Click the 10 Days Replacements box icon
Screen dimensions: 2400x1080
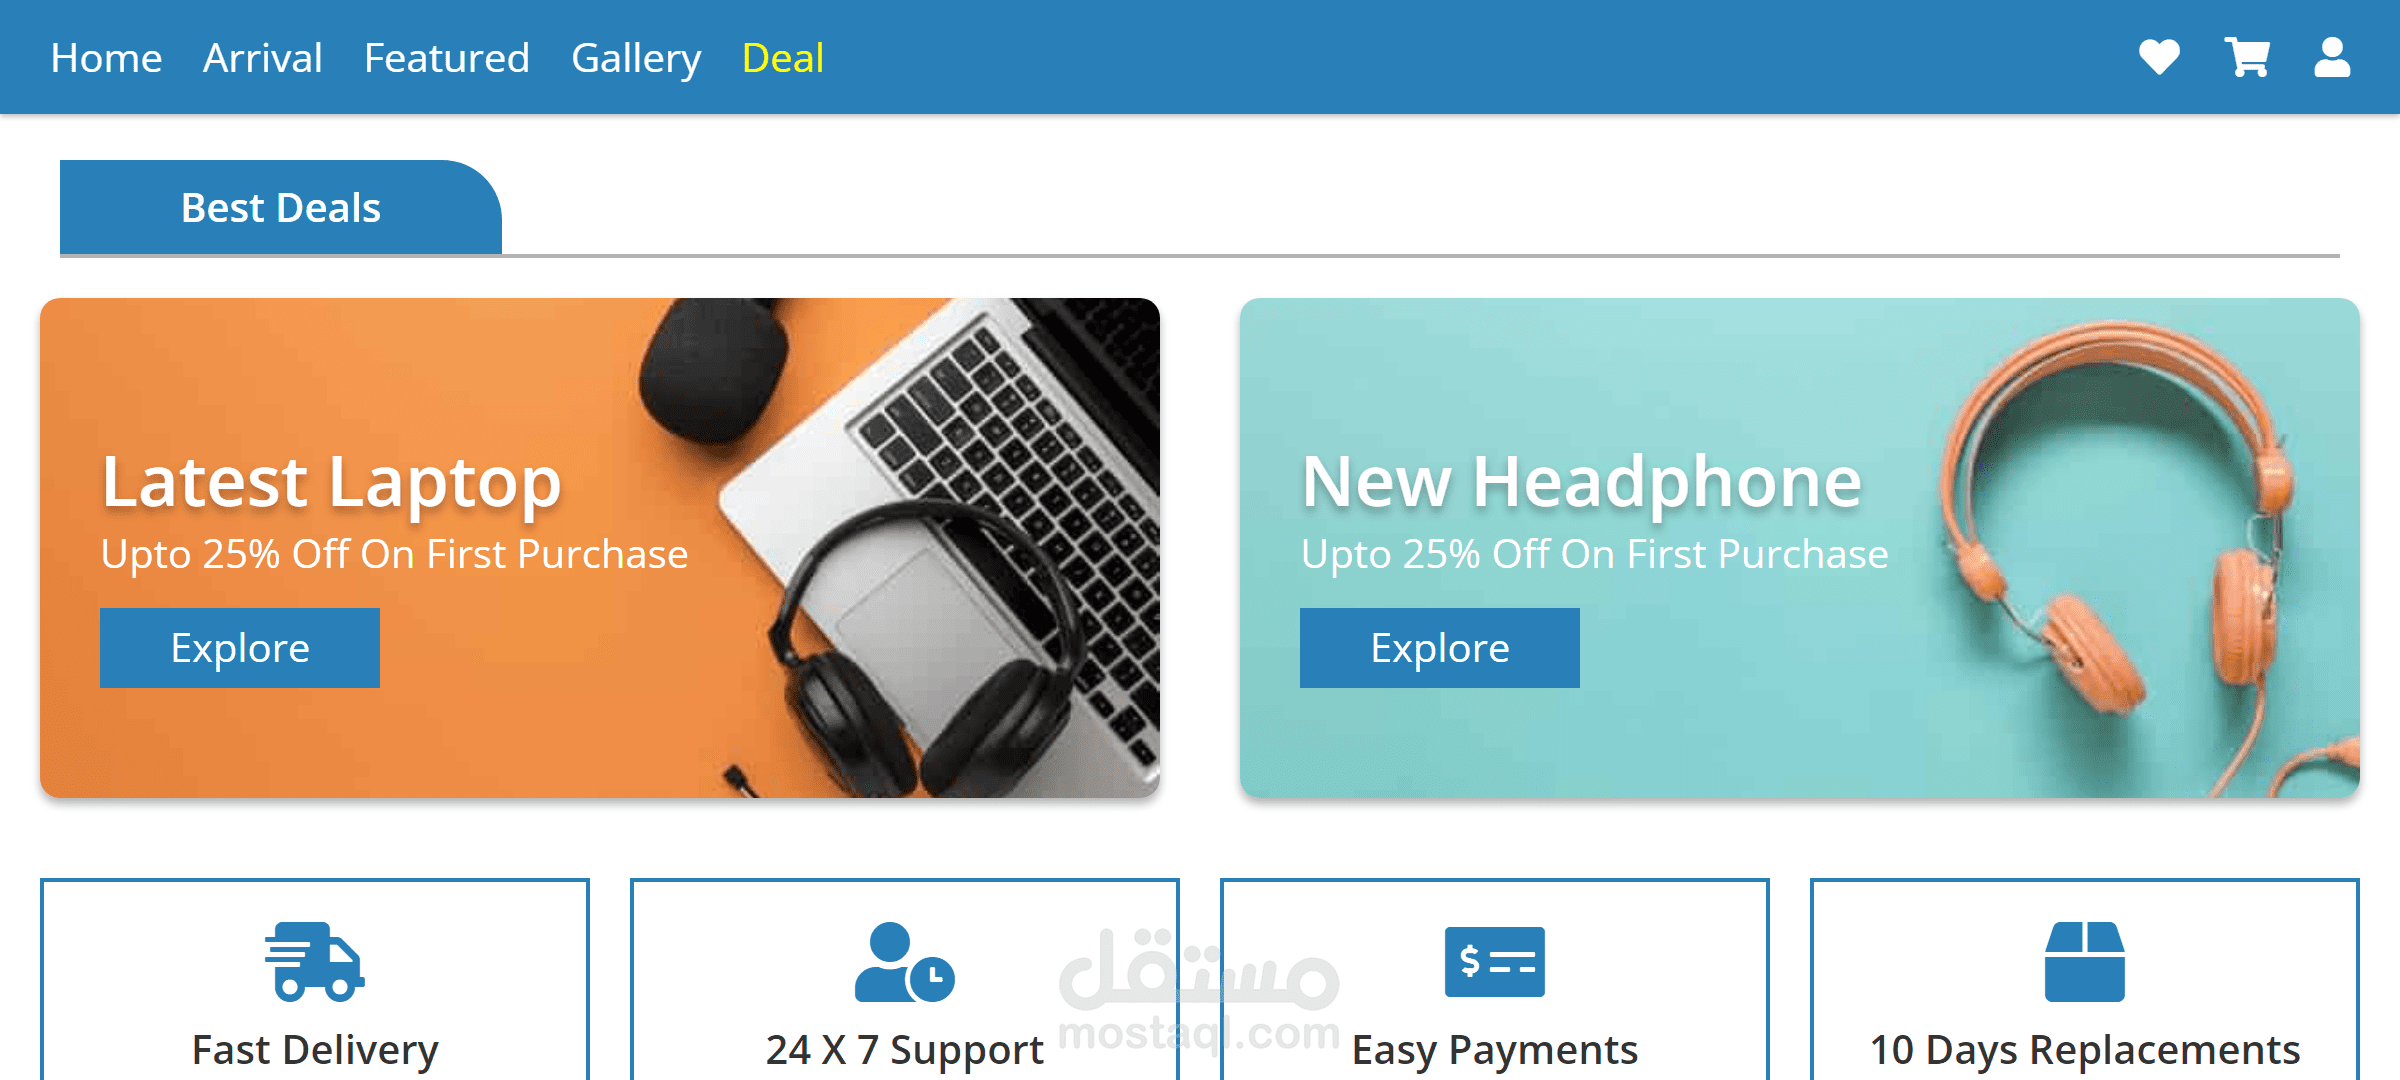(x=2084, y=961)
